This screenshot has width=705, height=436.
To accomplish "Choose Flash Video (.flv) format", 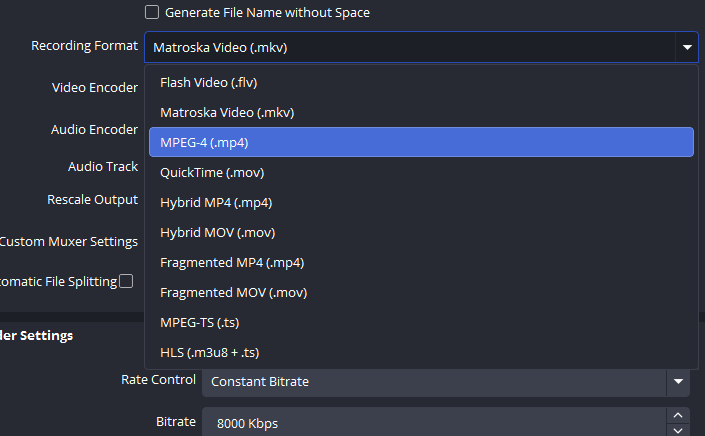I will click(x=421, y=82).
